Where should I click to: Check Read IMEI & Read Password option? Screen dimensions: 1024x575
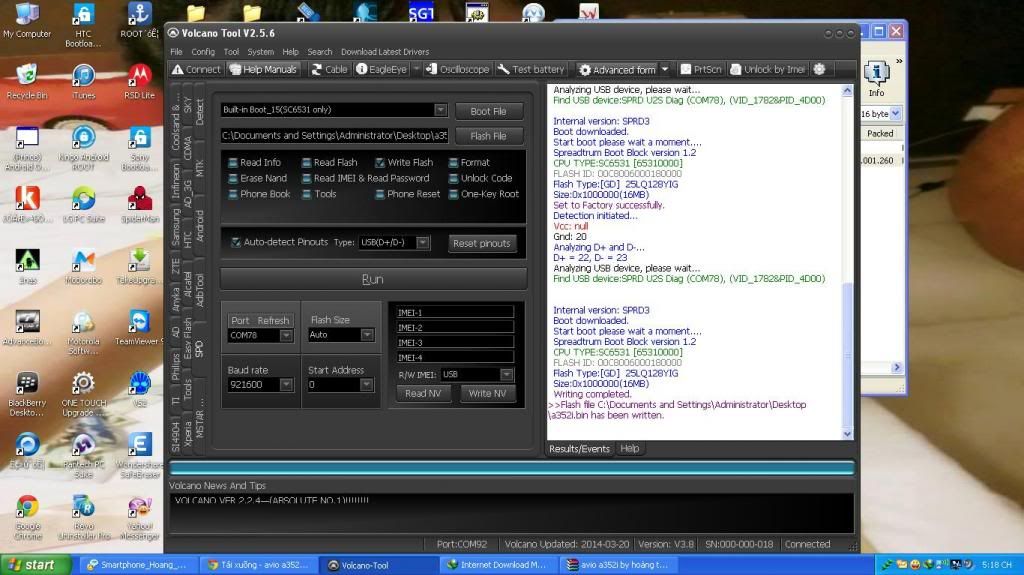pyautogui.click(x=306, y=178)
